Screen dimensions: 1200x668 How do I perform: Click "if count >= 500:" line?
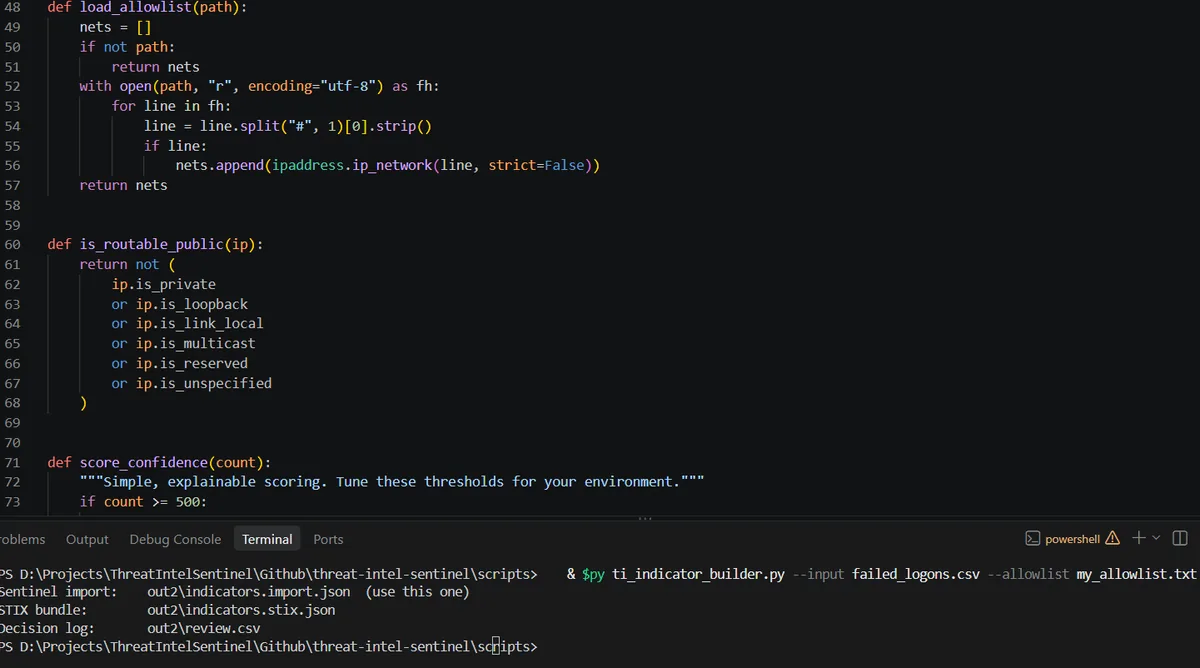coord(143,502)
